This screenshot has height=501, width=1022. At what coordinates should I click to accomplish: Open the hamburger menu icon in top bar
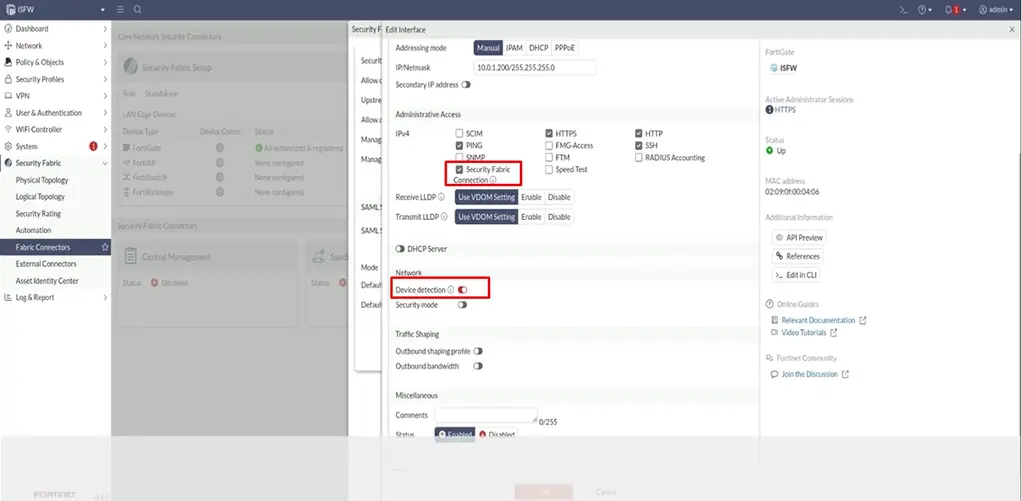click(x=121, y=10)
